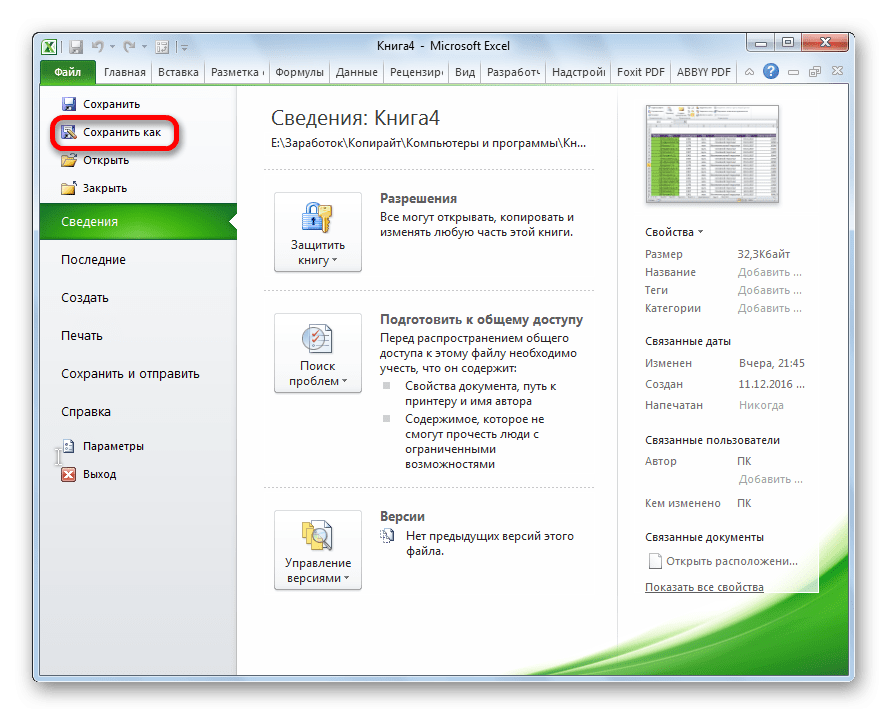888x715 pixels.
Task: Select the Сведения section
Action: click(138, 221)
